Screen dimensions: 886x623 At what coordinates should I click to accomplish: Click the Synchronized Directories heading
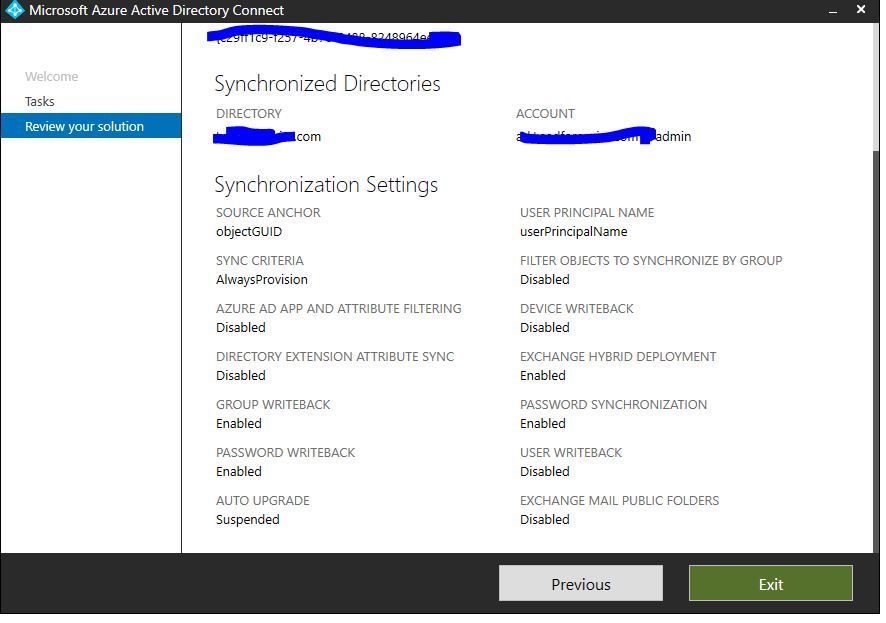pyautogui.click(x=327, y=84)
